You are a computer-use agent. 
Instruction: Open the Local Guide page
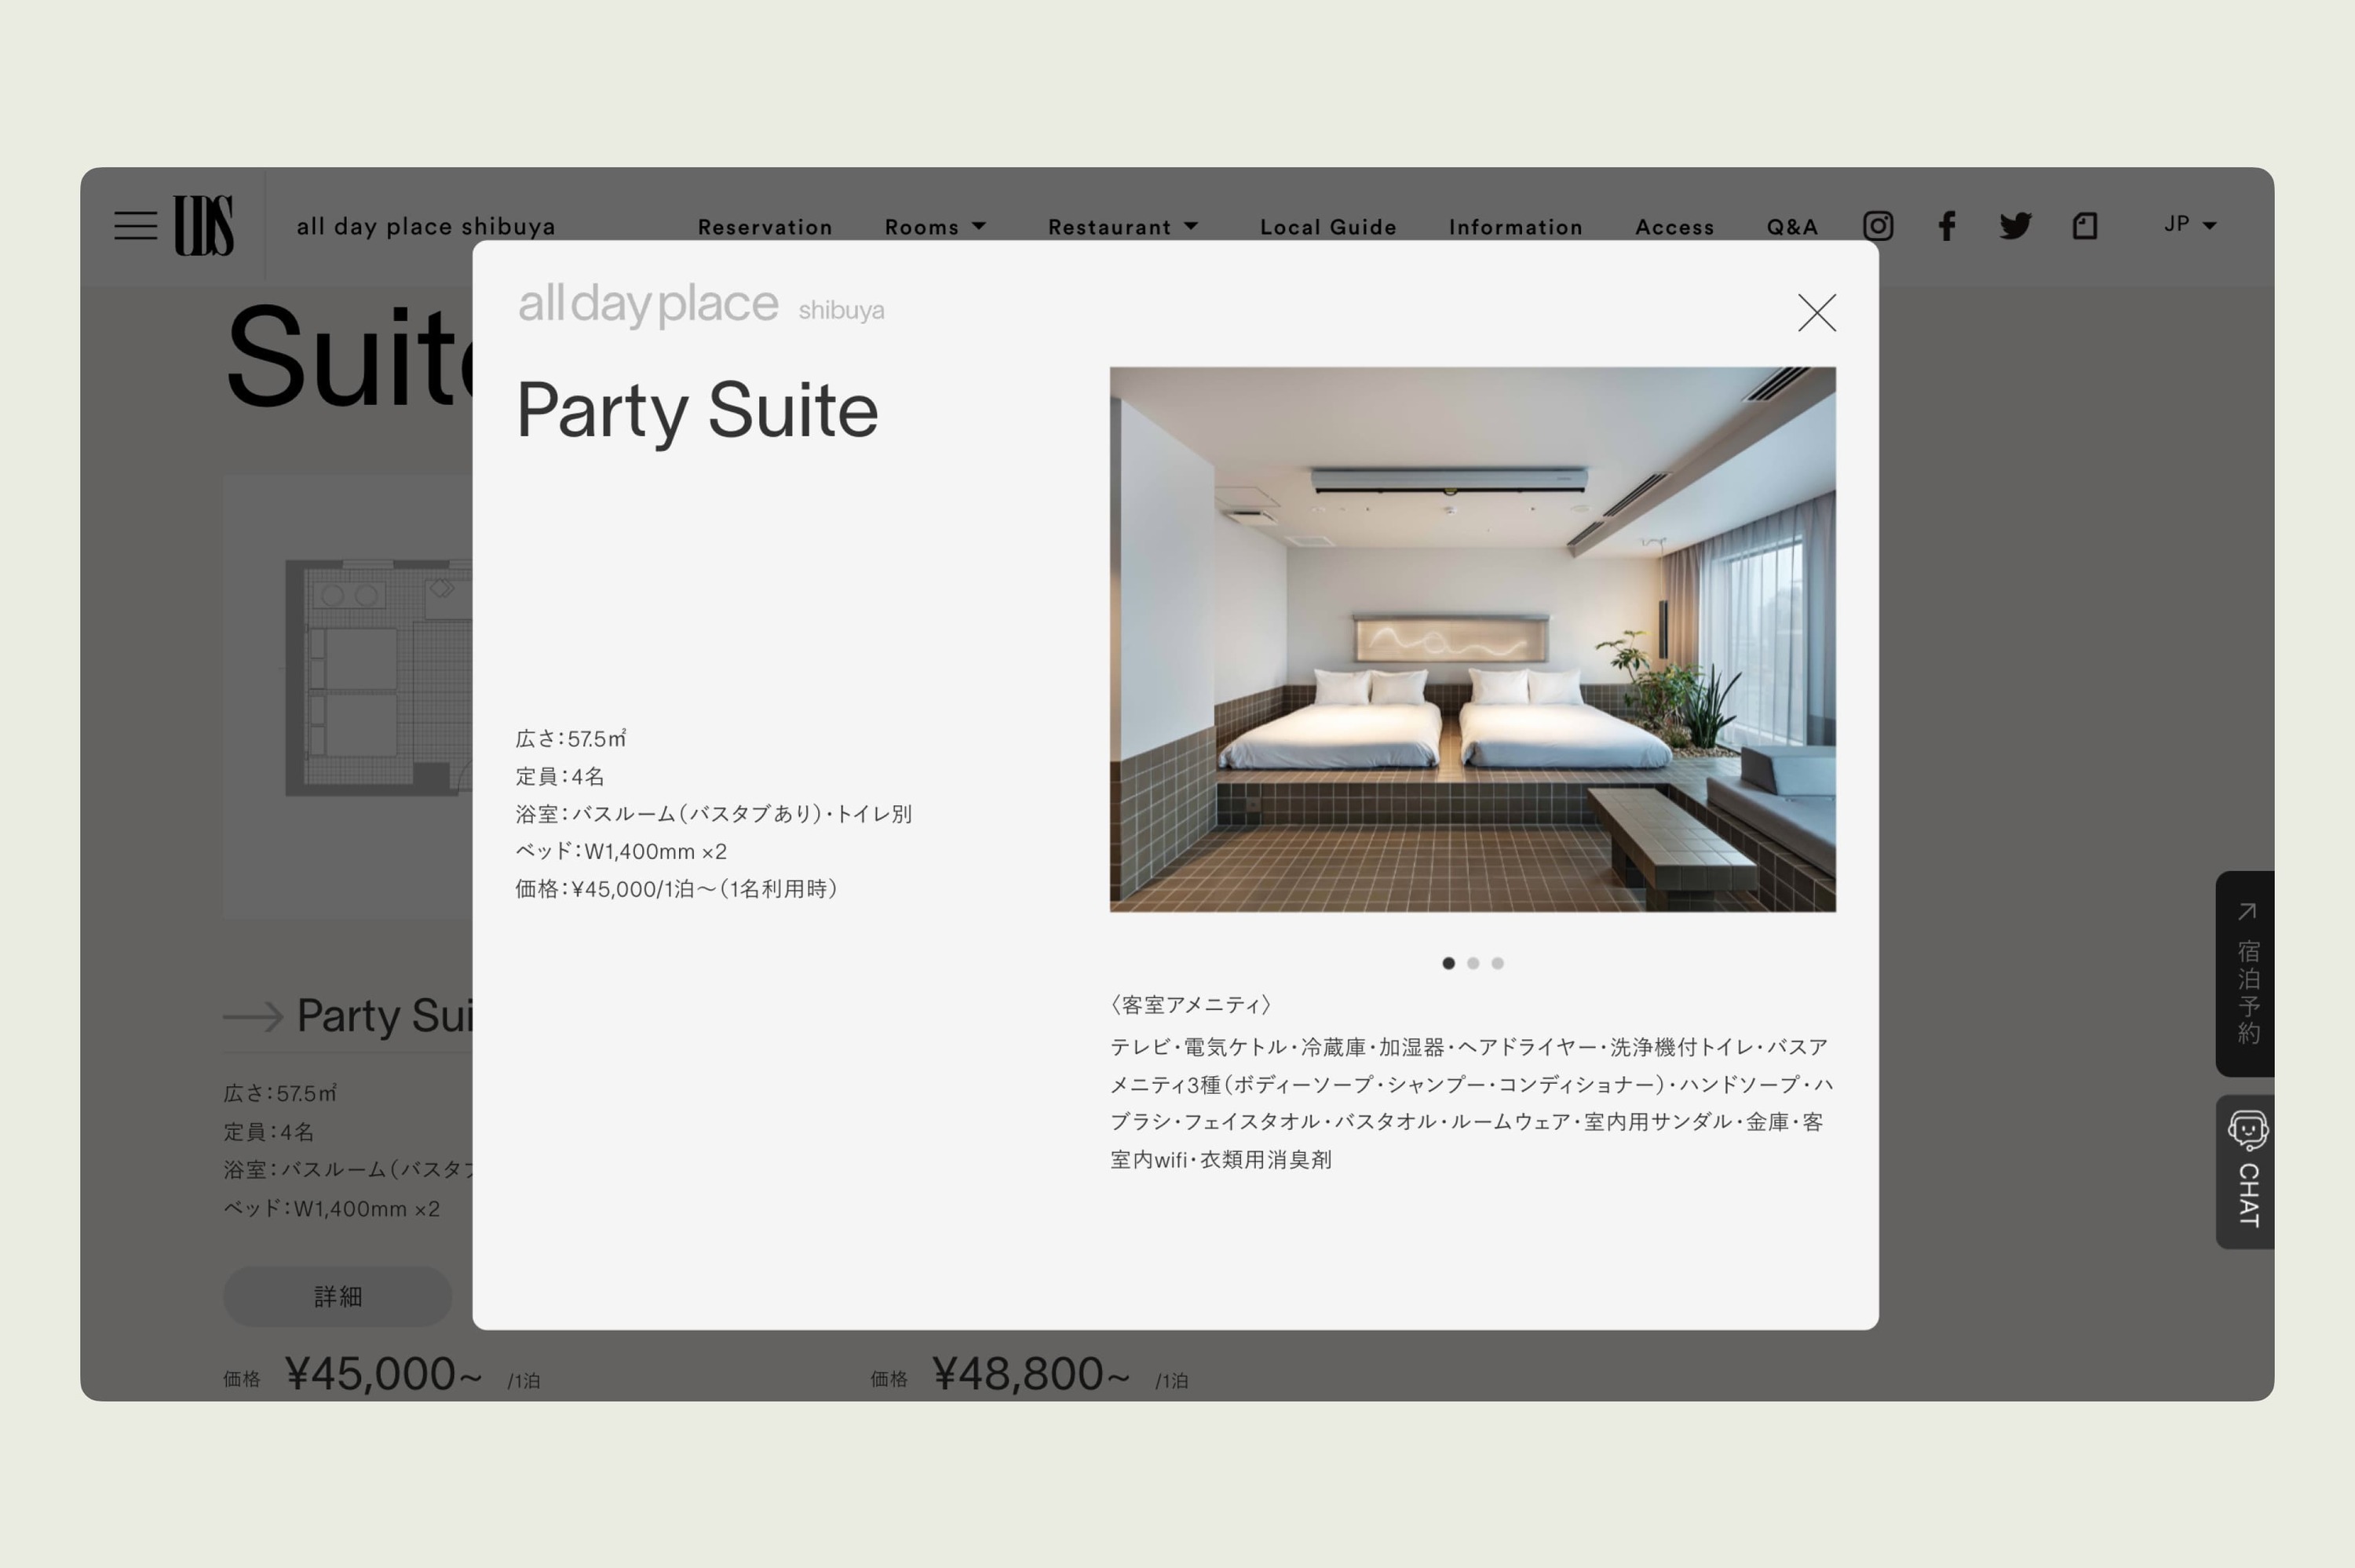tap(1328, 227)
